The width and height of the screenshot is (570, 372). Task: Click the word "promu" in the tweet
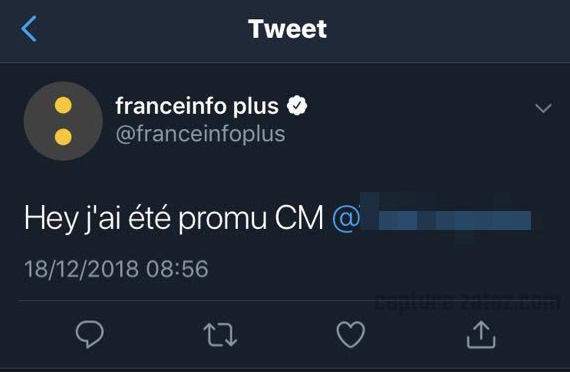point(222,220)
